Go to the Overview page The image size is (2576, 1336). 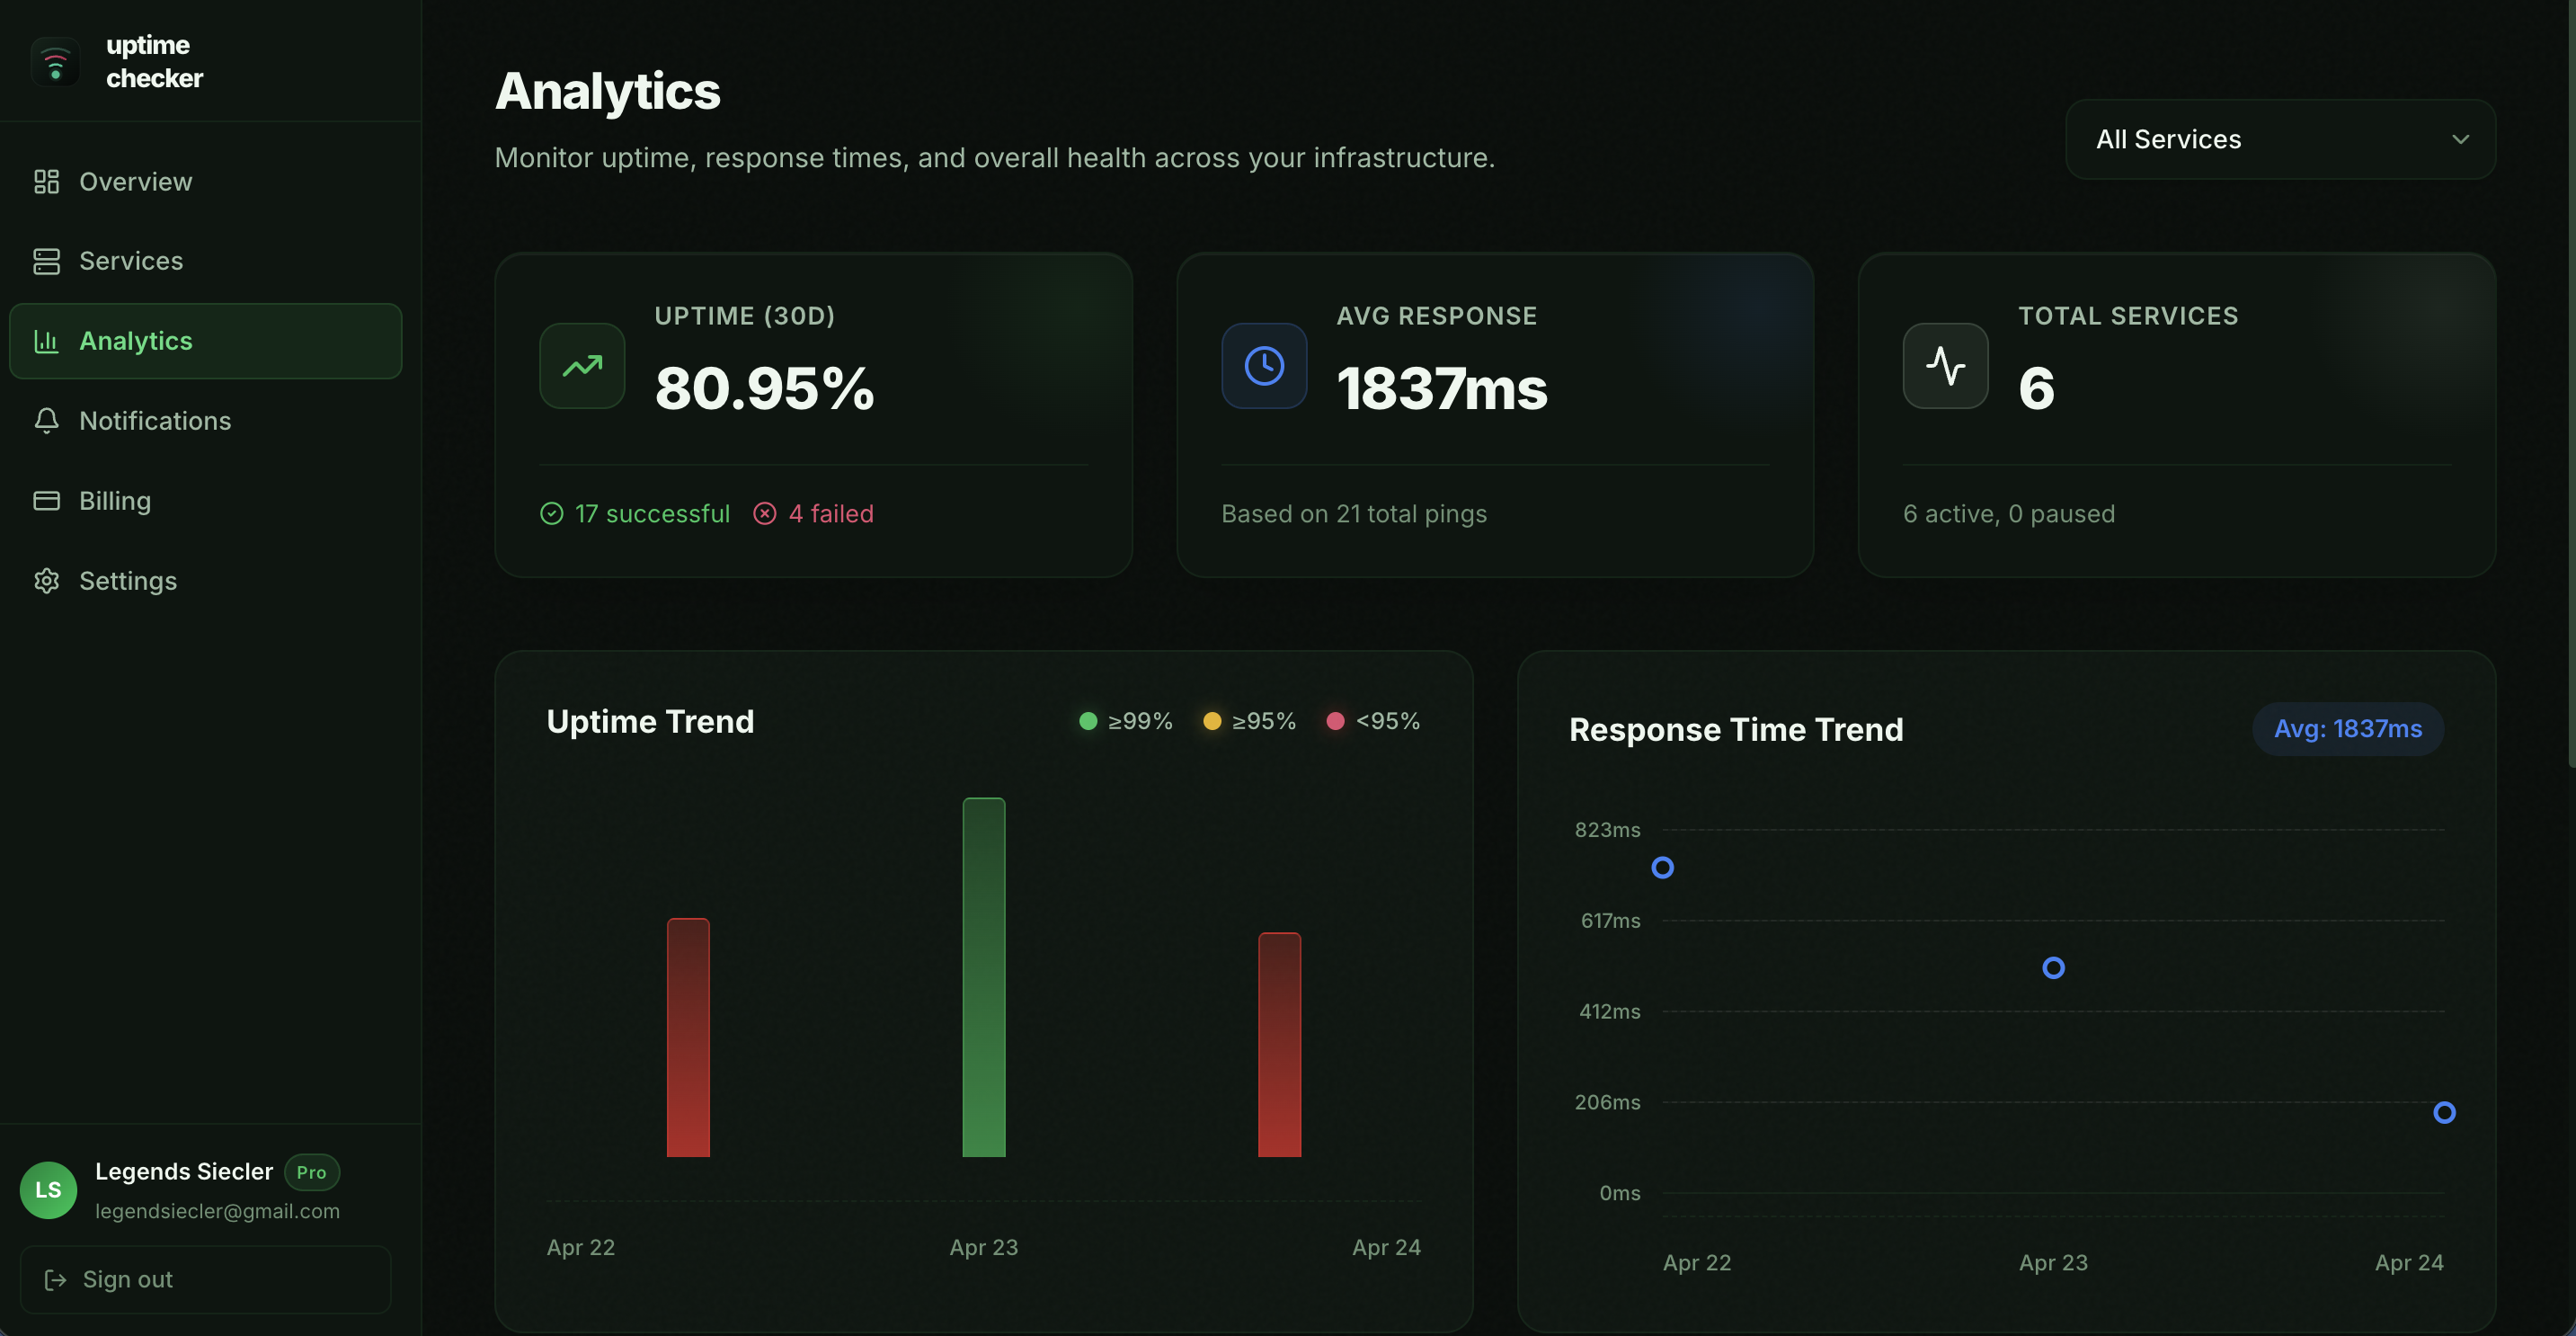click(x=206, y=181)
